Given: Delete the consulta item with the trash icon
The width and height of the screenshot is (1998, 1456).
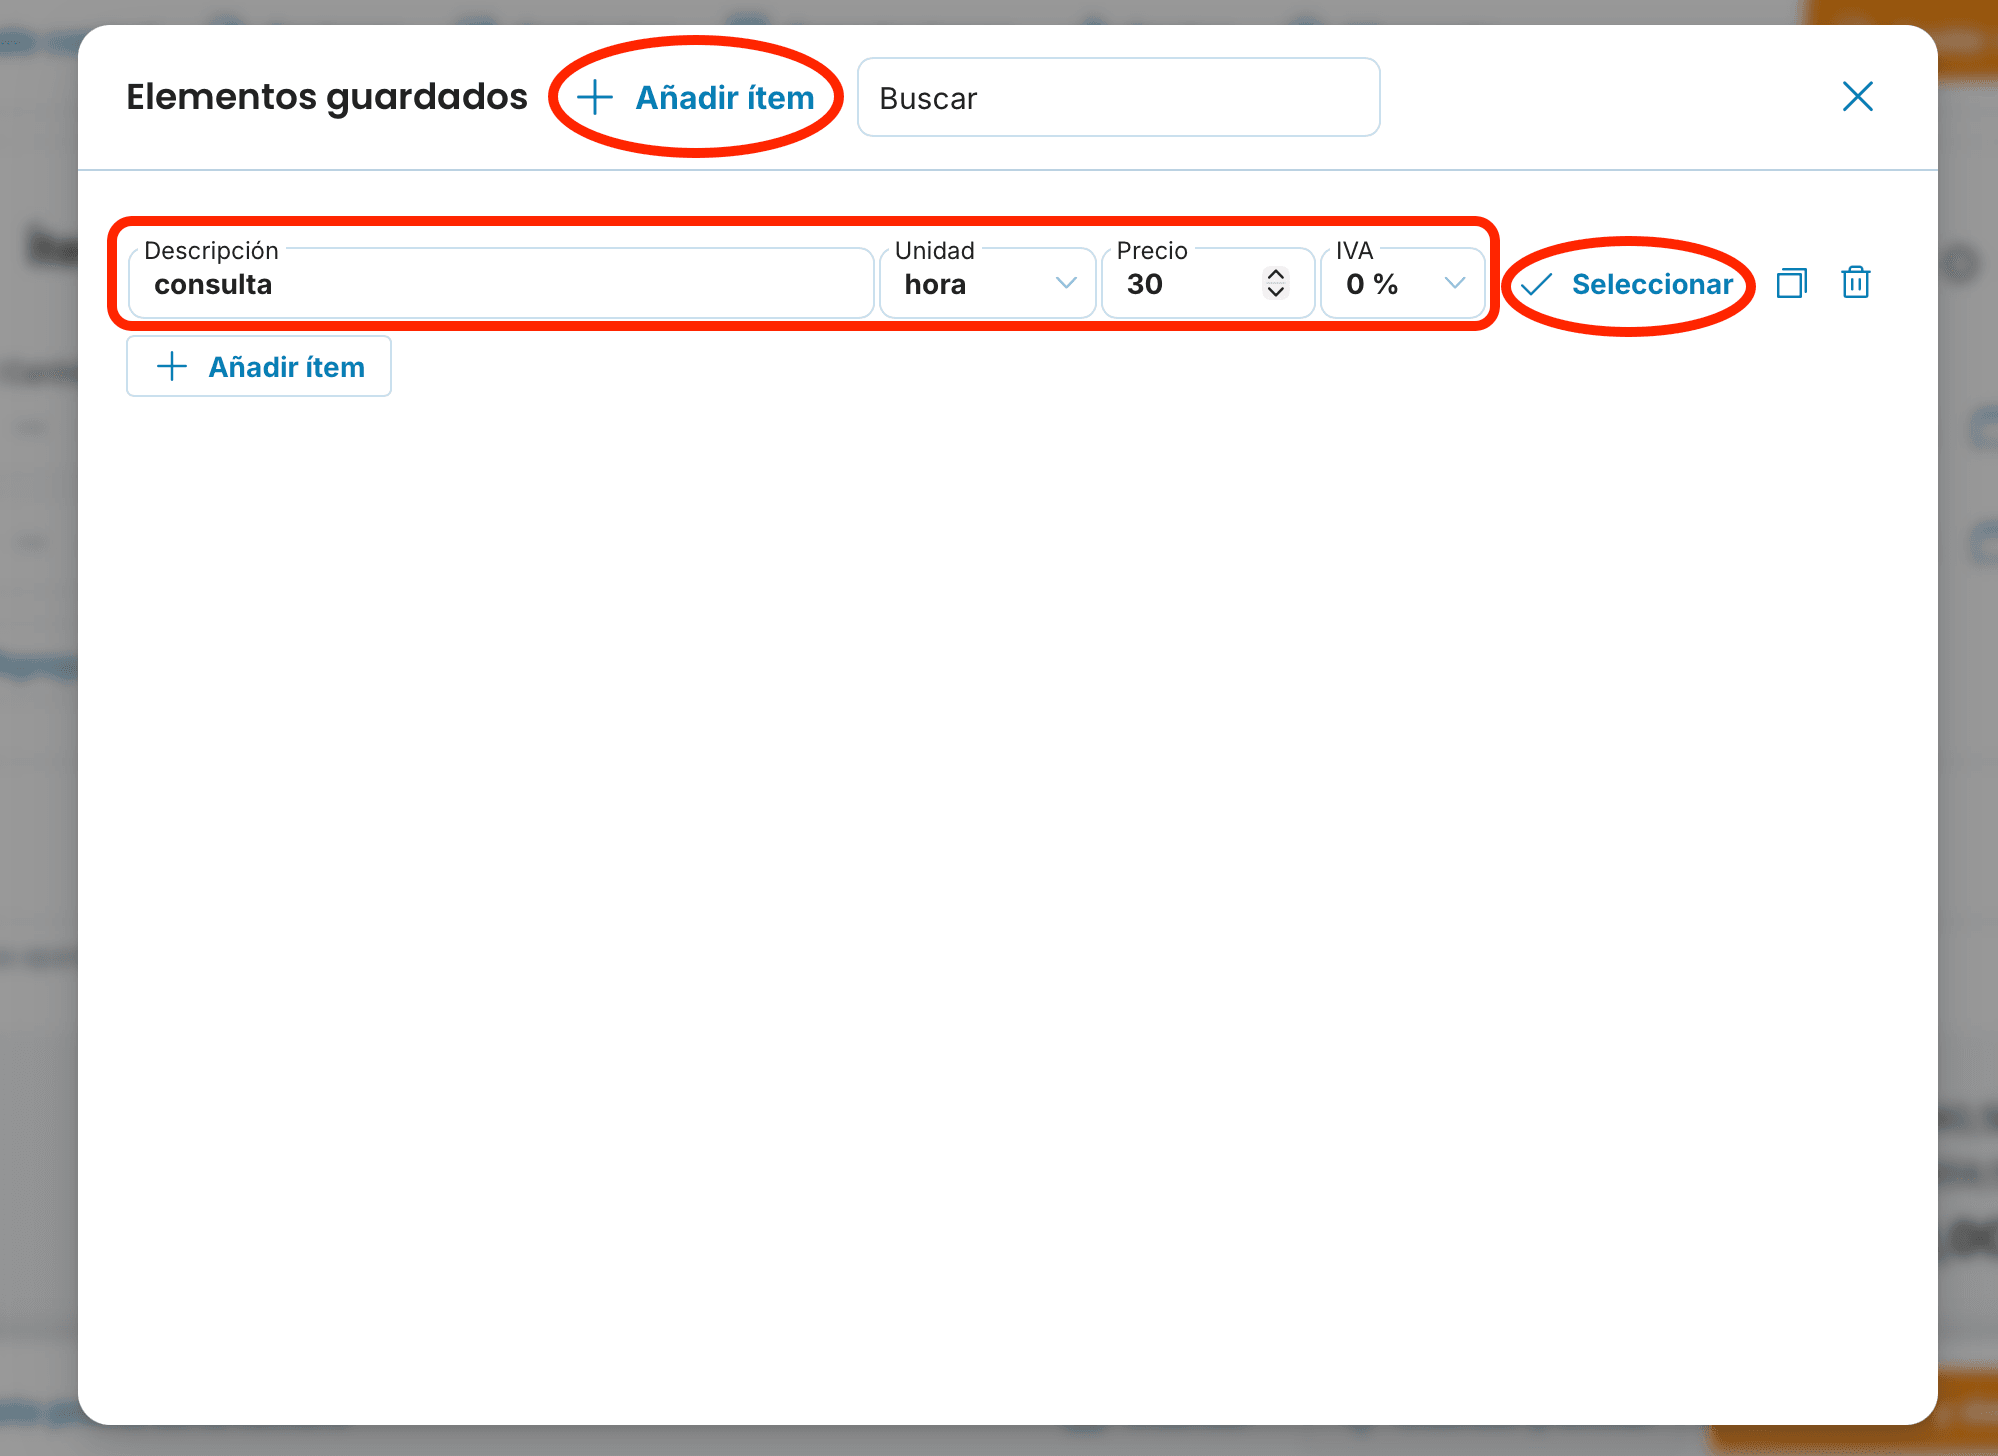Looking at the screenshot, I should pos(1856,283).
